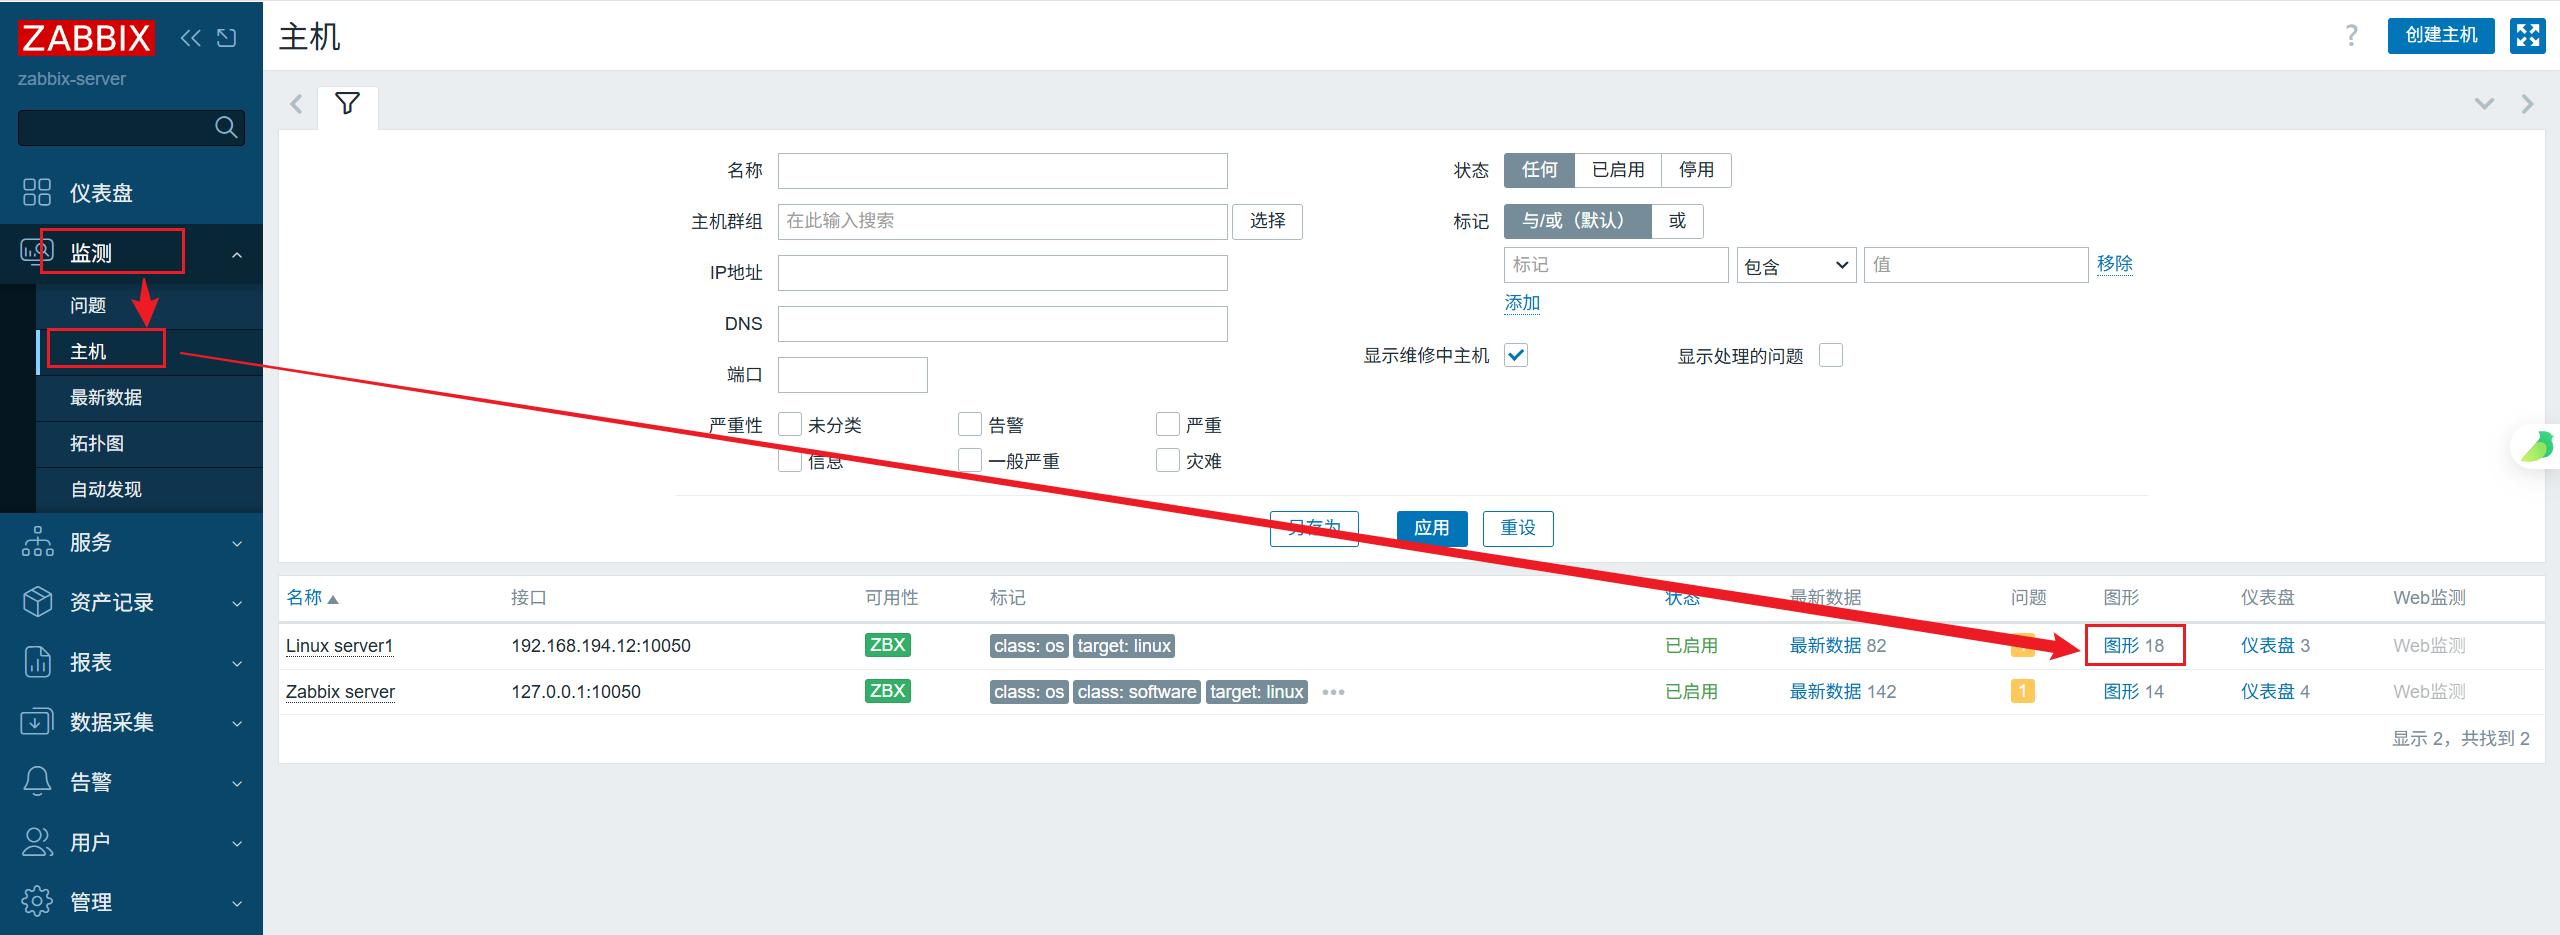Uncheck 显示维修中主机 checkbox

tap(1516, 355)
